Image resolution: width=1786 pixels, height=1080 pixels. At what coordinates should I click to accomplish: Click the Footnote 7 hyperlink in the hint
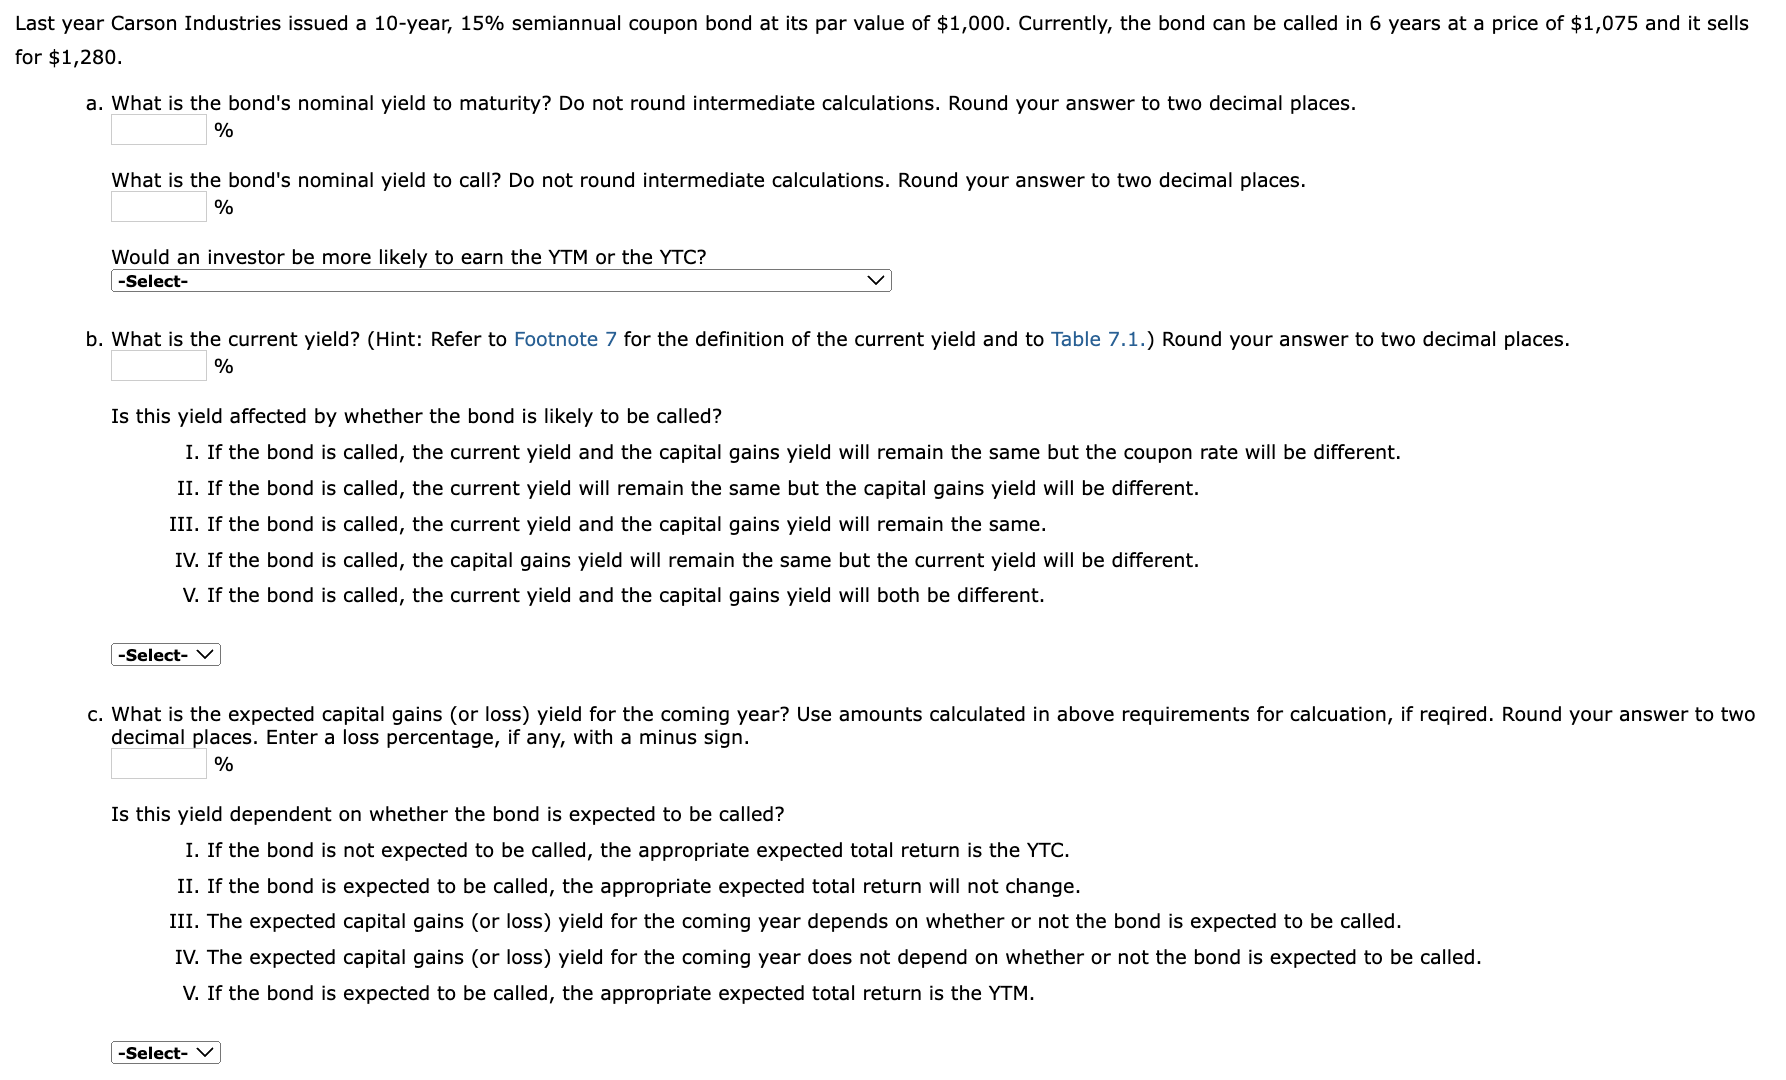(564, 339)
